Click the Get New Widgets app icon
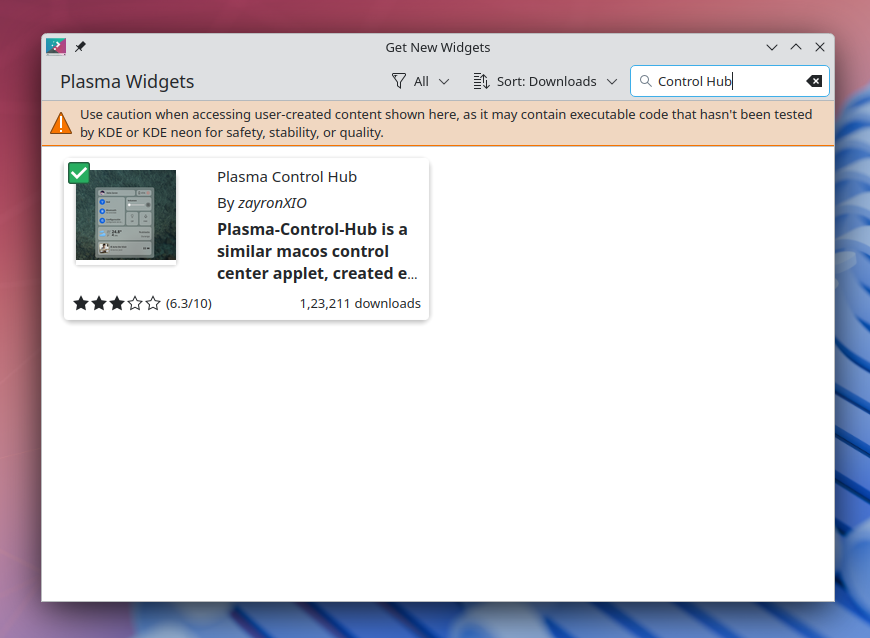The image size is (870, 638). point(56,47)
